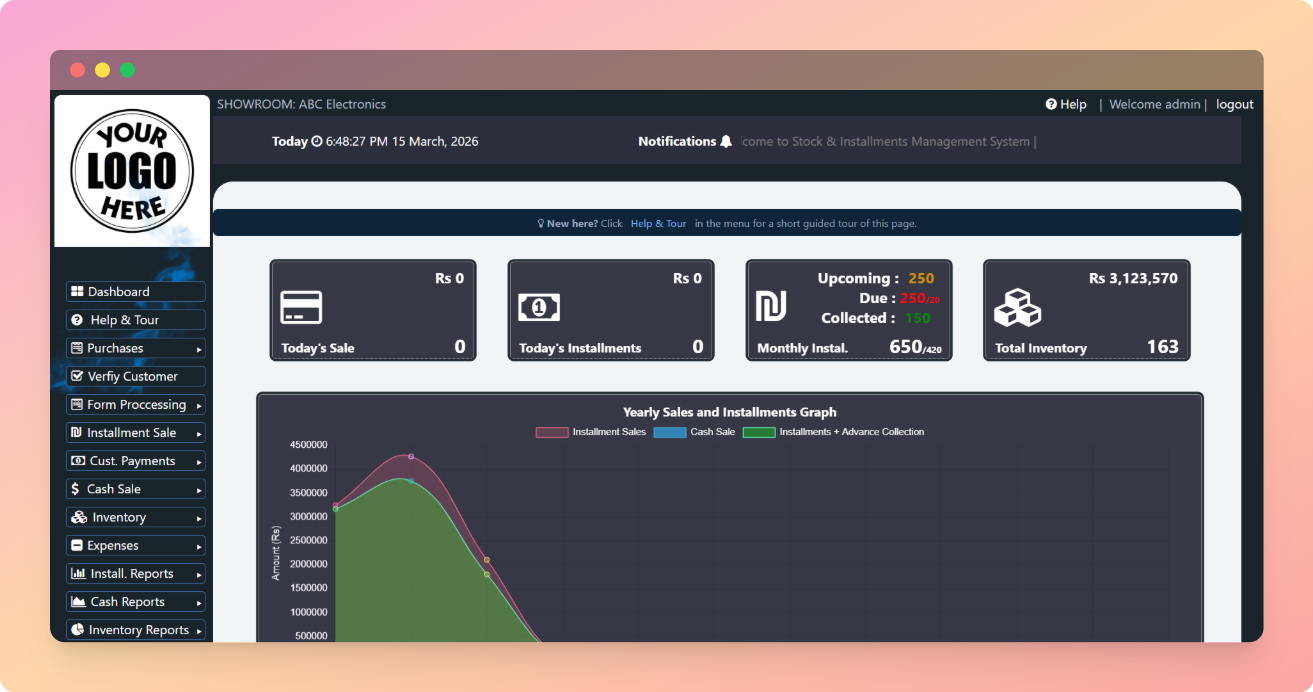Image resolution: width=1313 pixels, height=692 pixels.
Task: Click the Dashboard grid icon in sidebar
Action: 79,291
